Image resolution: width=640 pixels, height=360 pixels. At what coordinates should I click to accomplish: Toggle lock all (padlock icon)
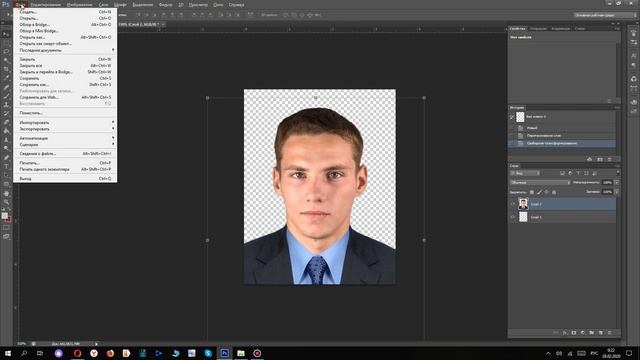point(554,192)
